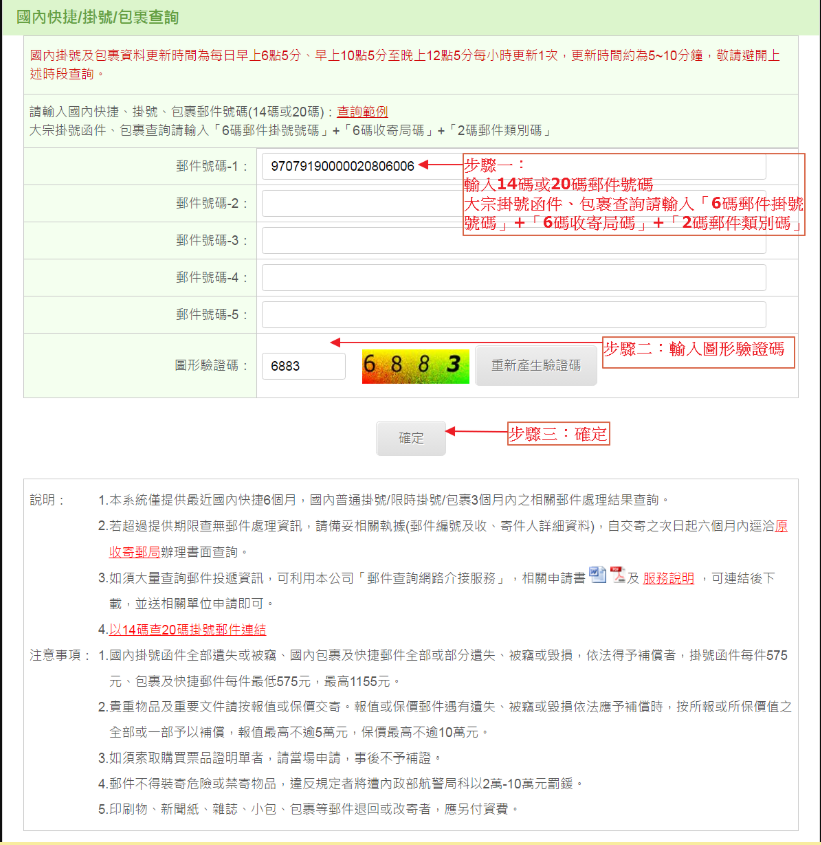The image size is (821, 845).
Task: Regenerate captcha with 重新產生驗證碼 button
Action: pyautogui.click(x=536, y=365)
